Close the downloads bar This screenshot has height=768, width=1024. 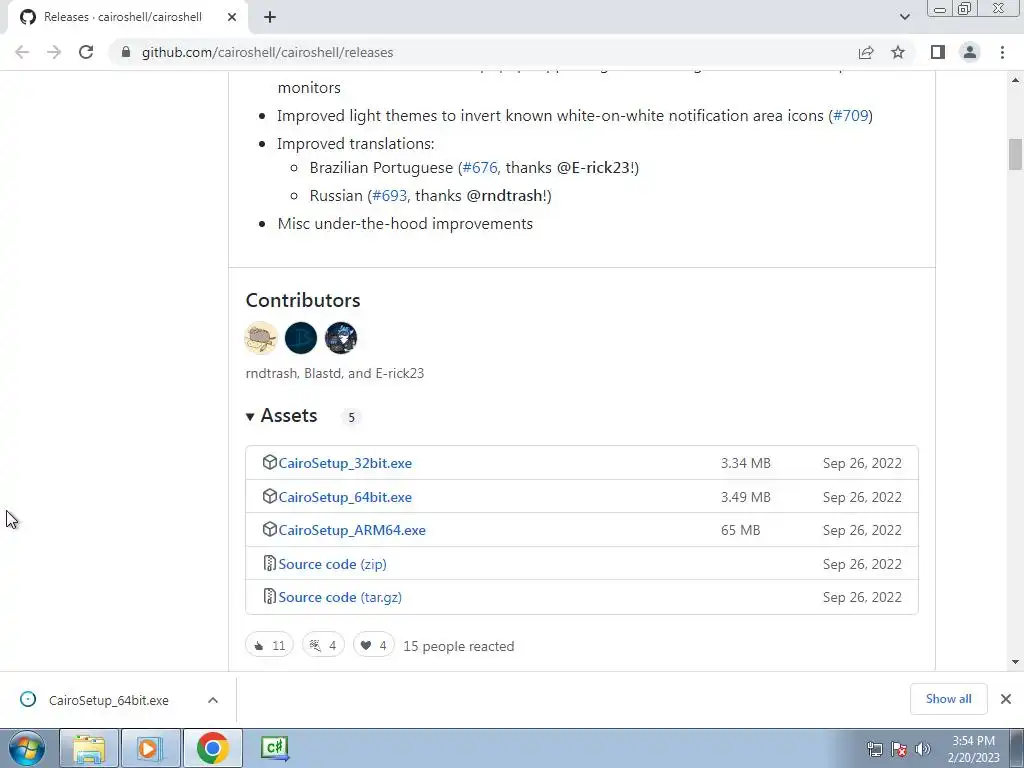pyautogui.click(x=1006, y=699)
